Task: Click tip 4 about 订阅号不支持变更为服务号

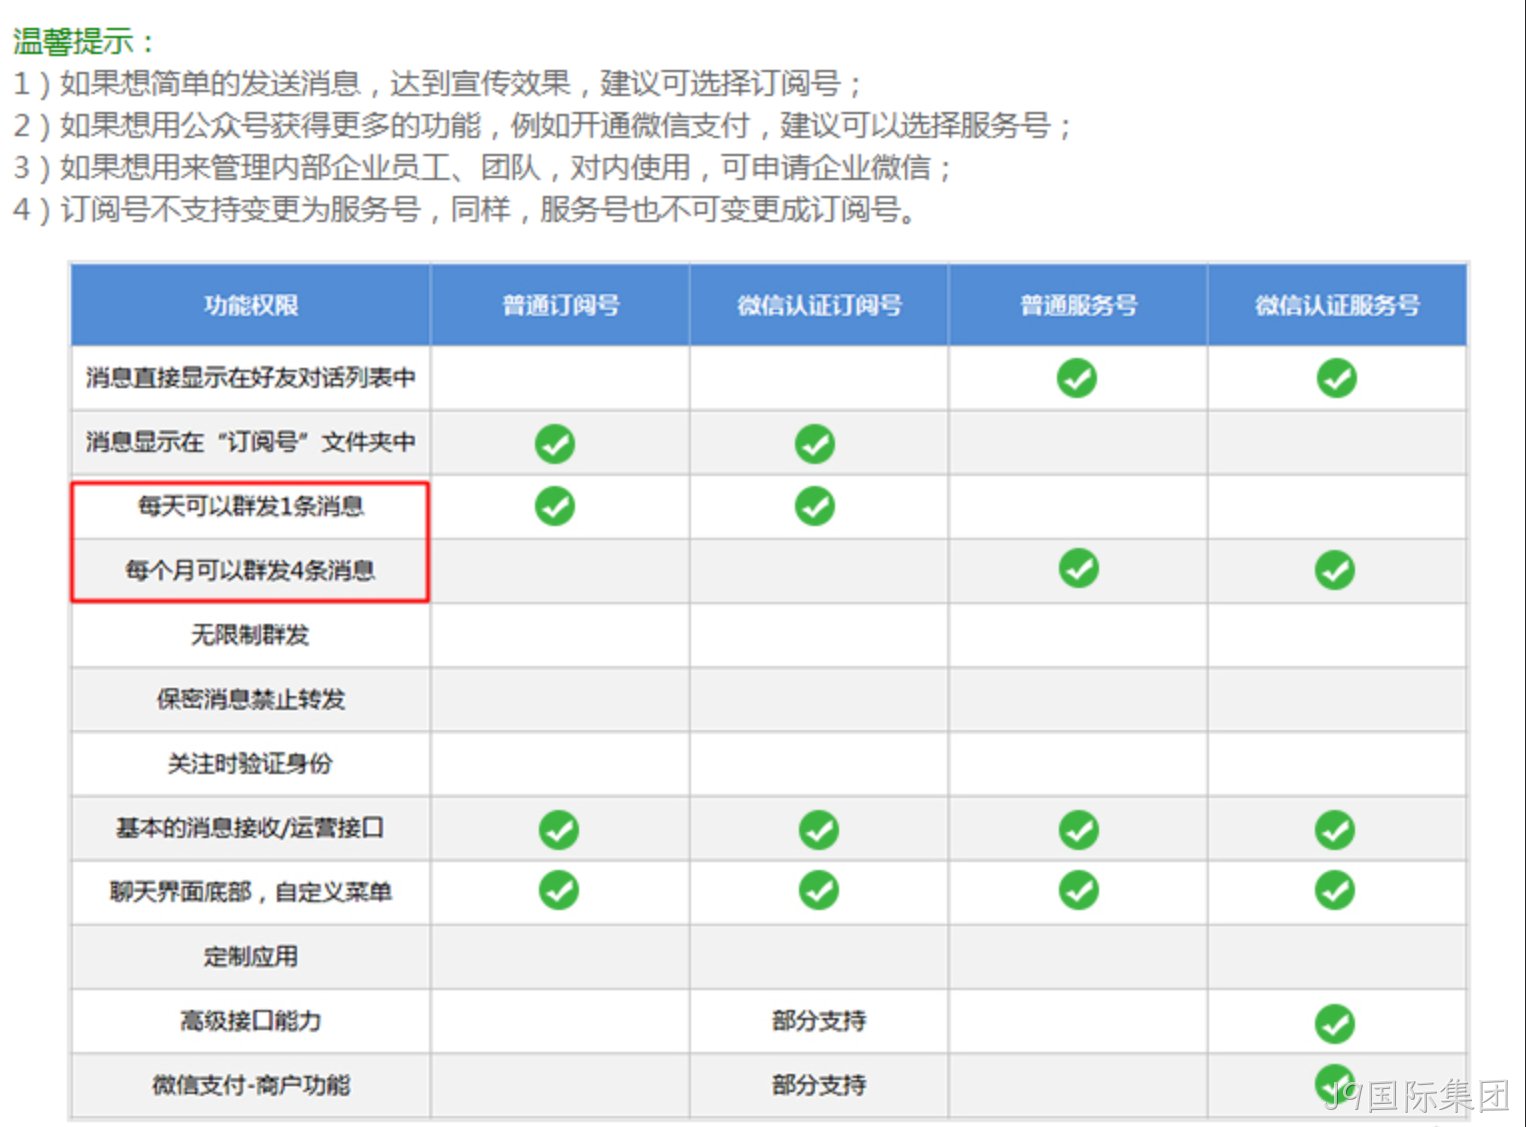Action: 464,210
